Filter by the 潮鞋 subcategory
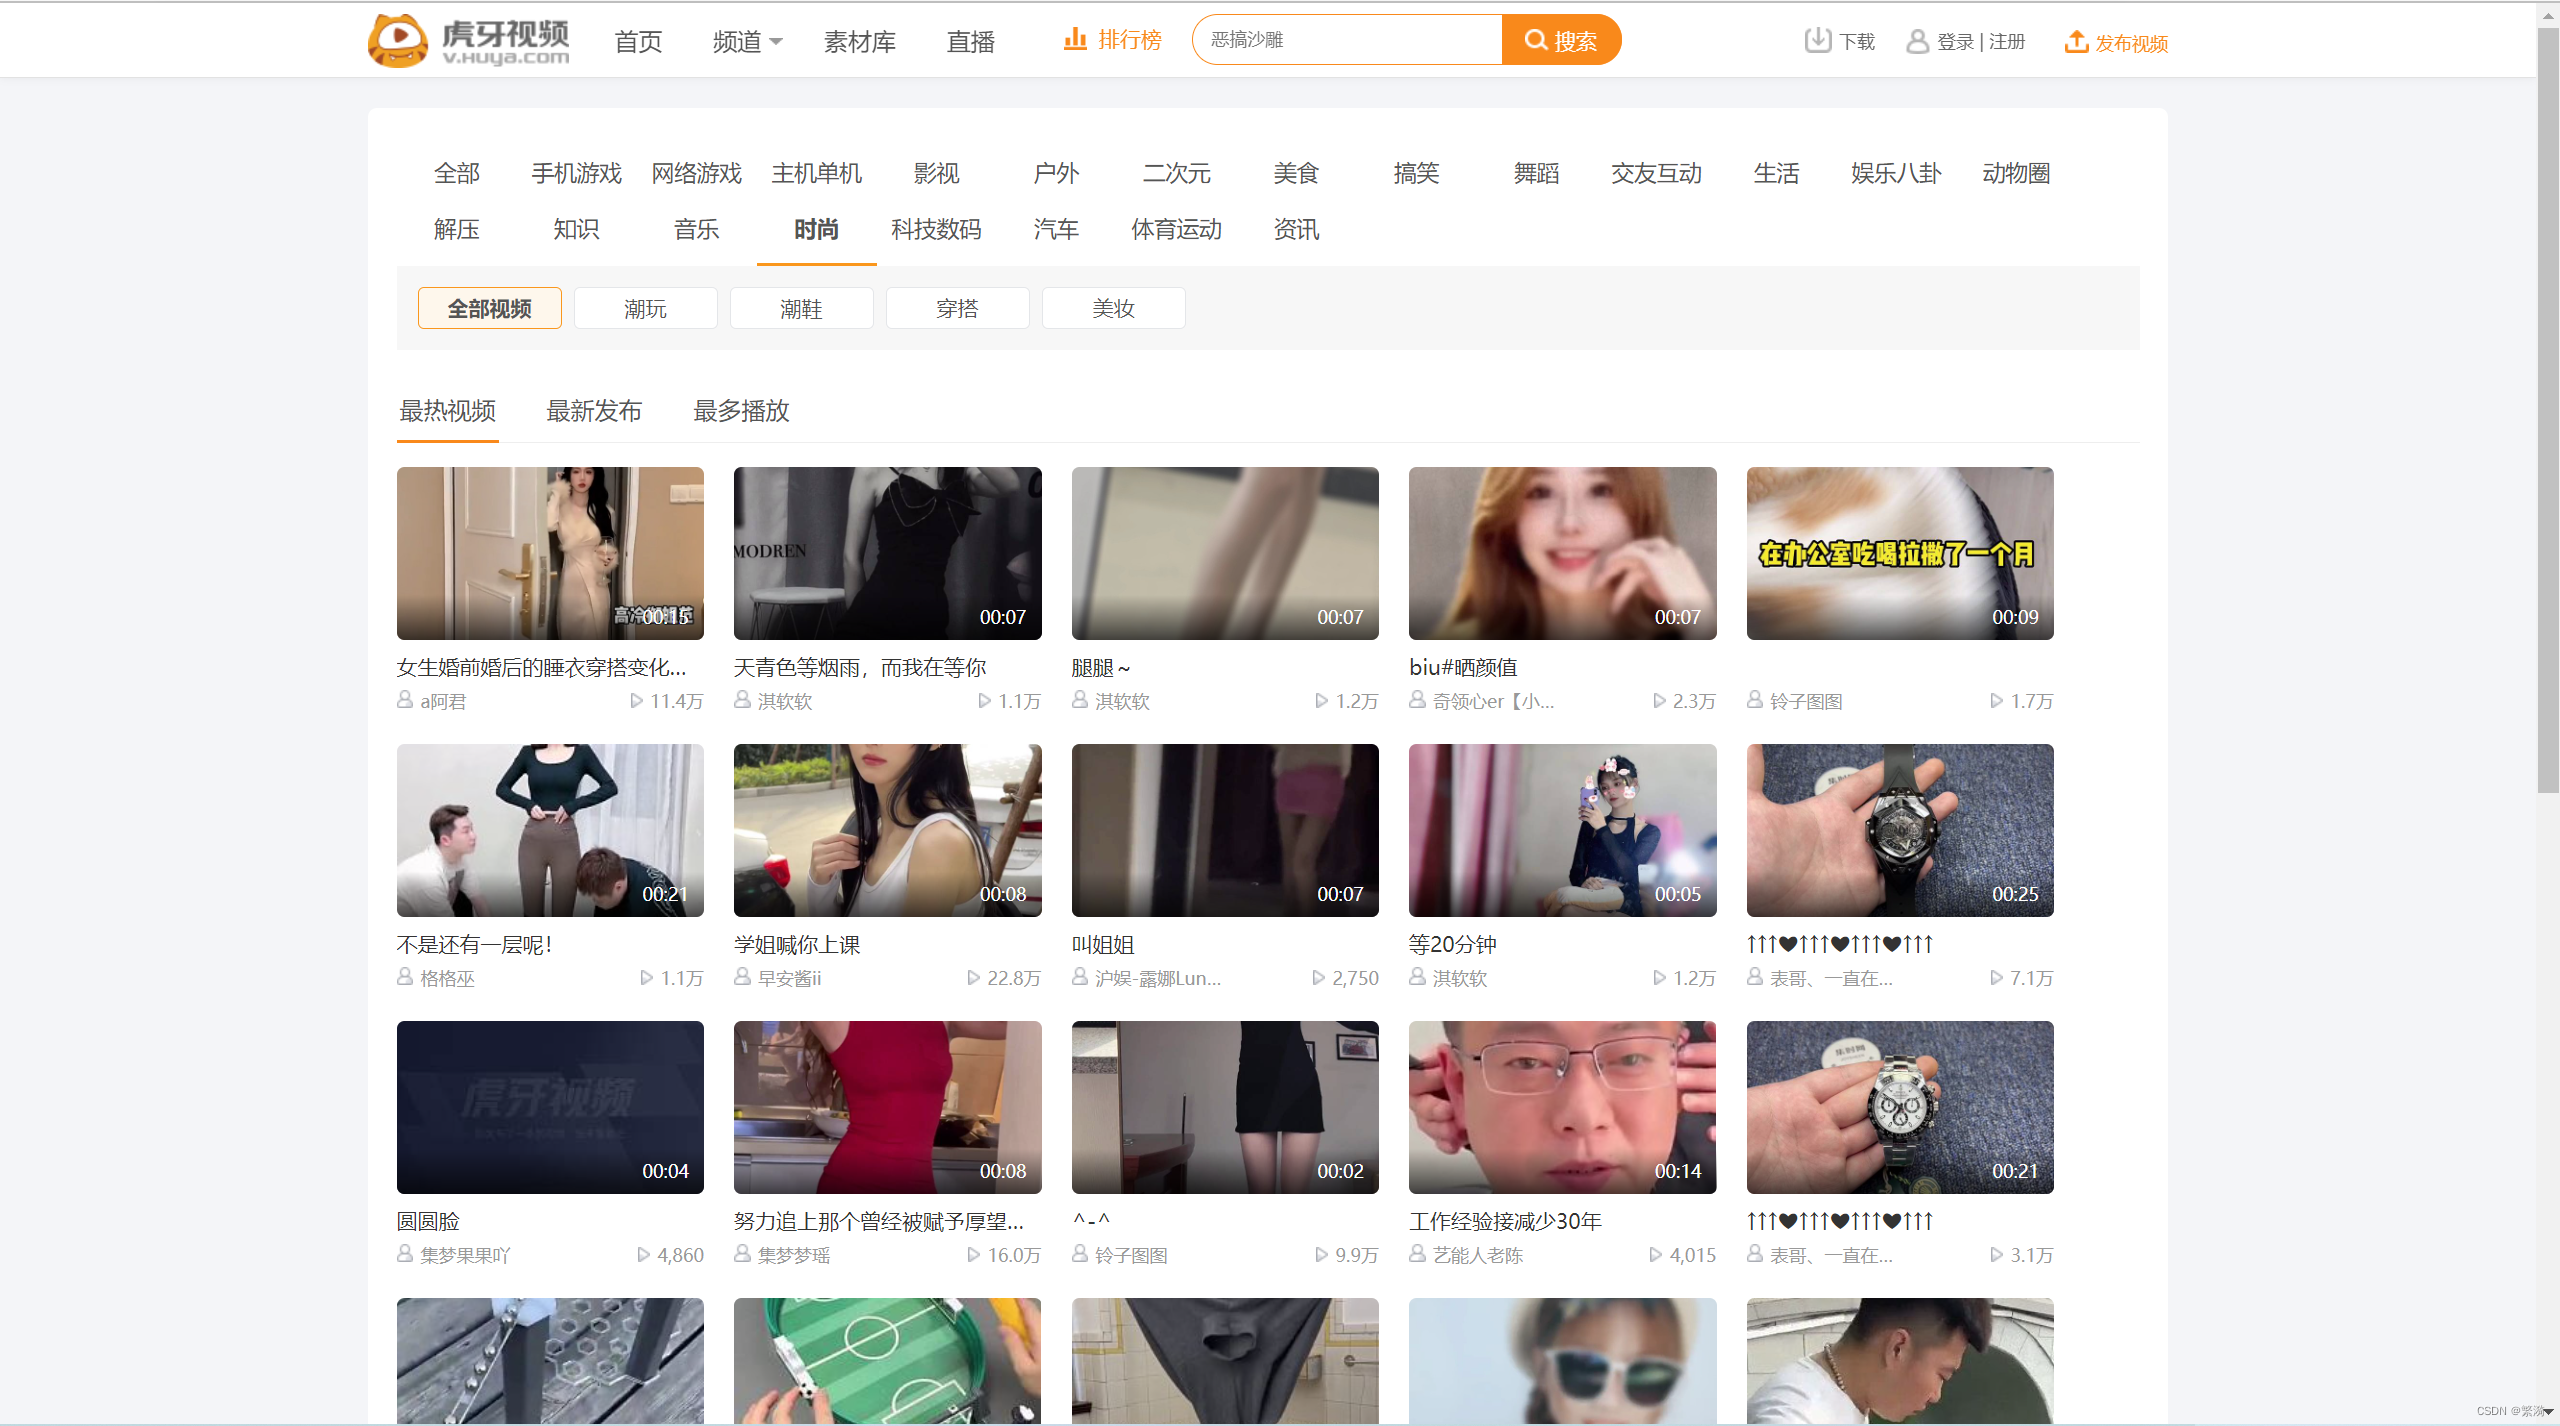The image size is (2560, 1426). [x=802, y=308]
